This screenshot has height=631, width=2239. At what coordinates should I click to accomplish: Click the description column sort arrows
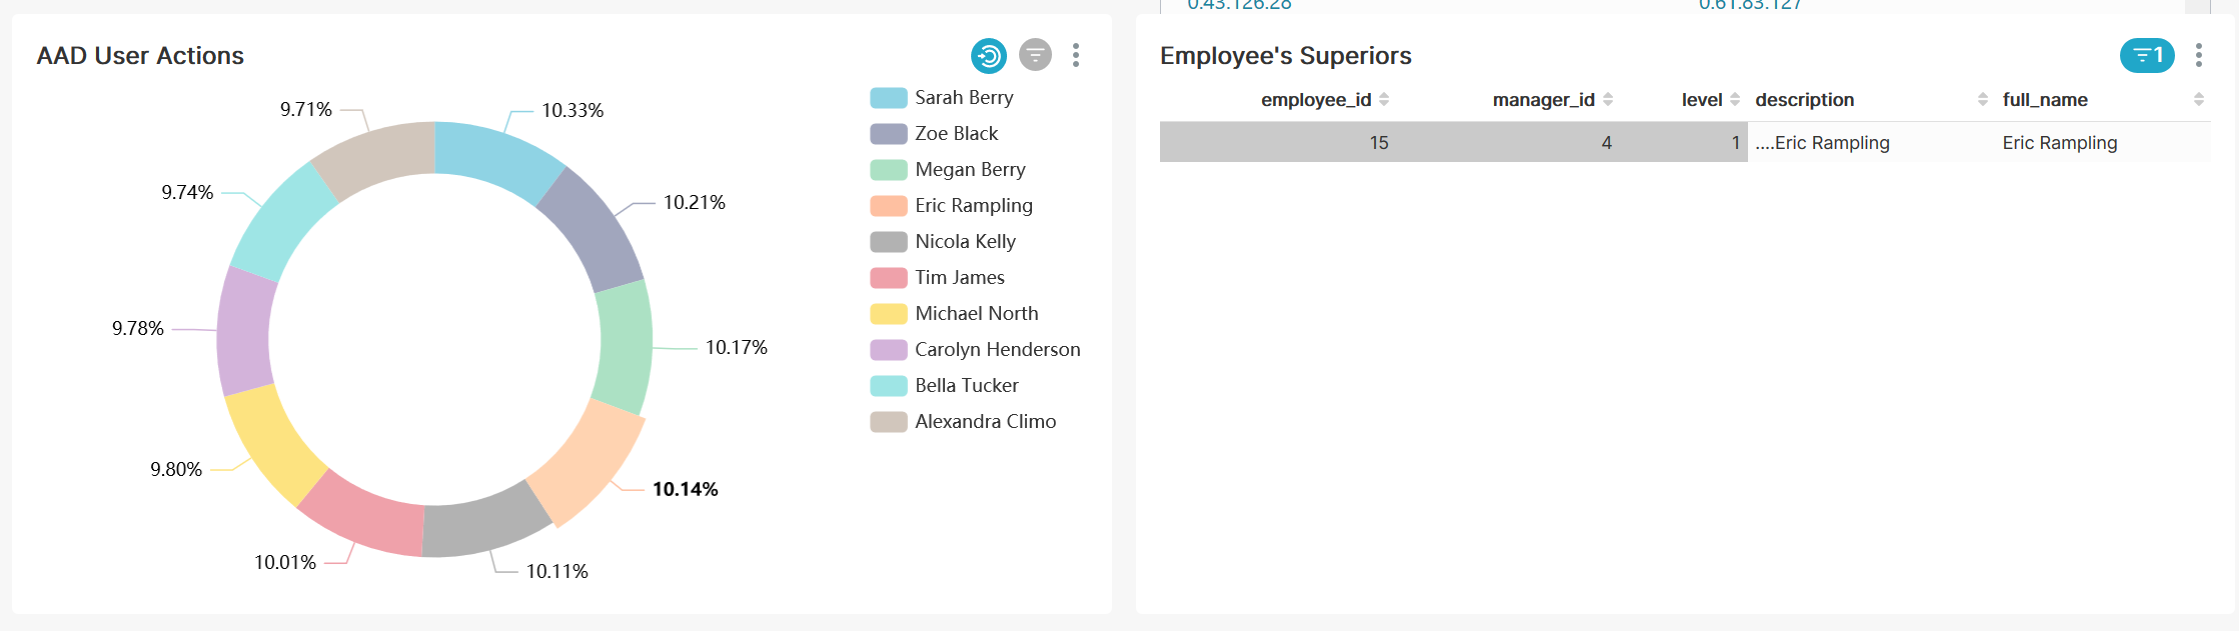pos(1983,99)
